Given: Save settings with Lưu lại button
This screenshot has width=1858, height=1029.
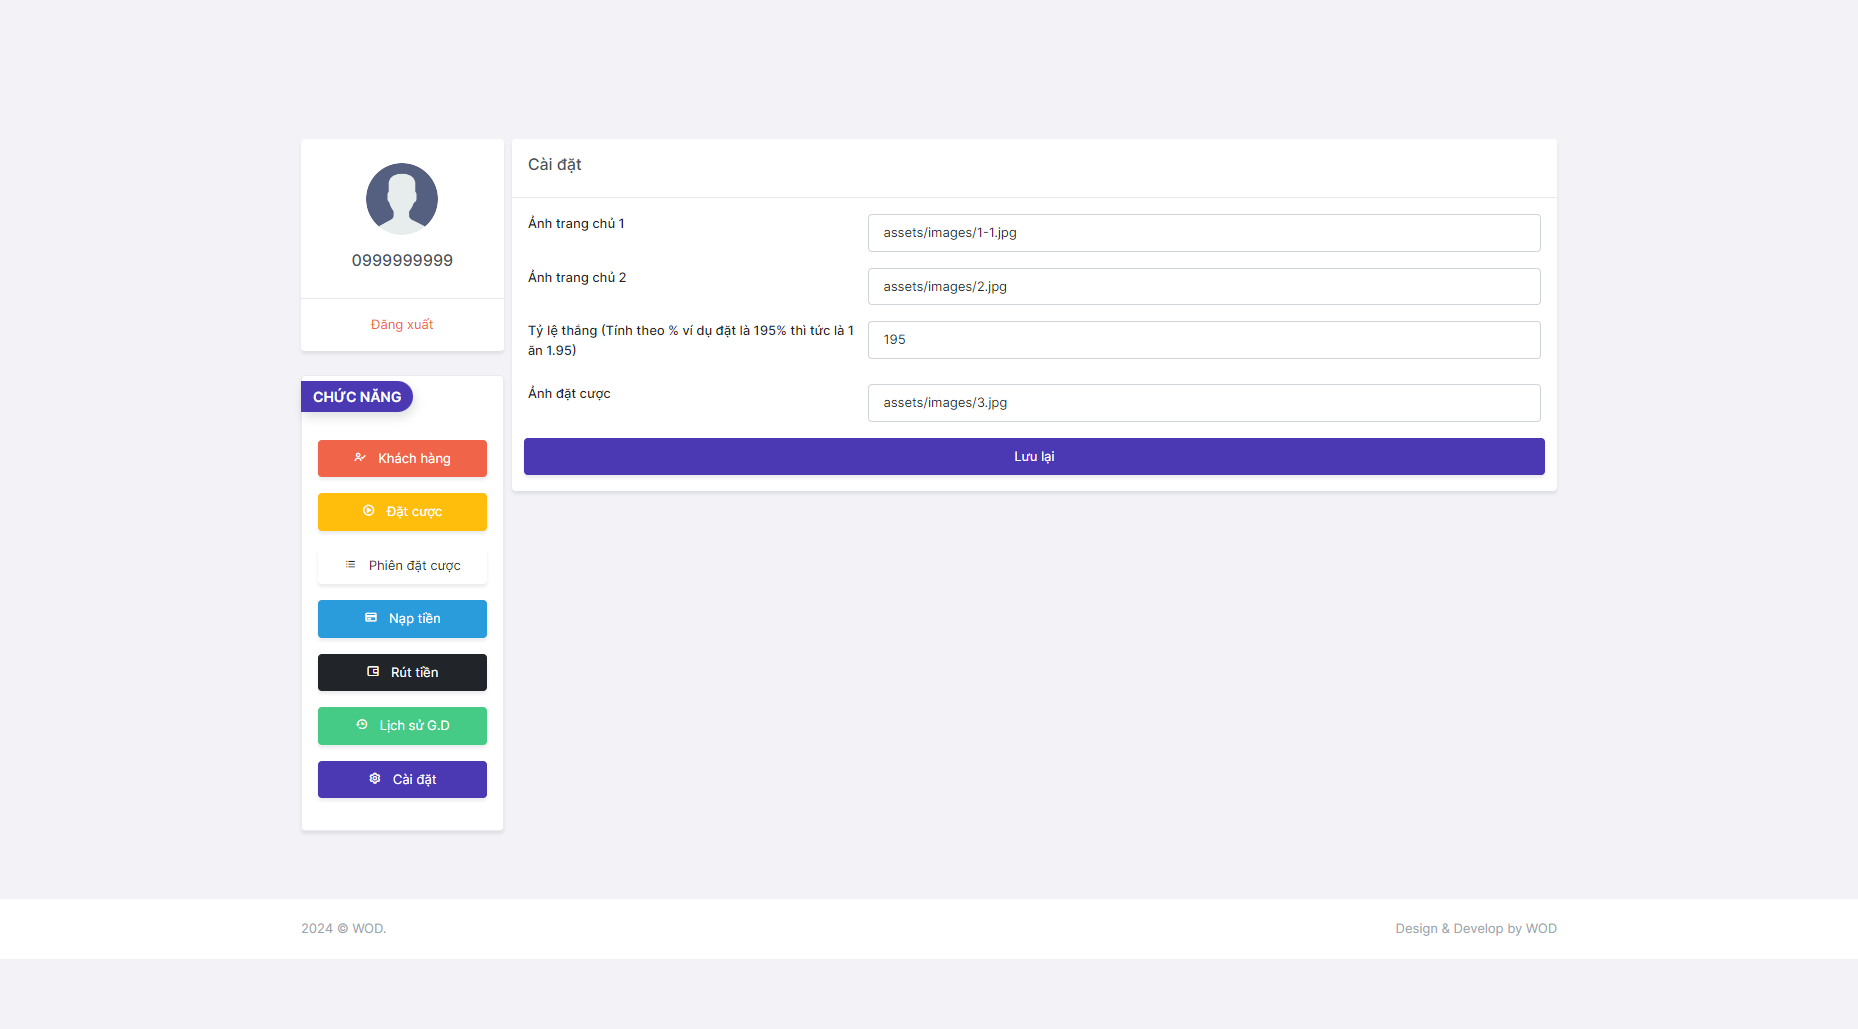Looking at the screenshot, I should pyautogui.click(x=1034, y=457).
